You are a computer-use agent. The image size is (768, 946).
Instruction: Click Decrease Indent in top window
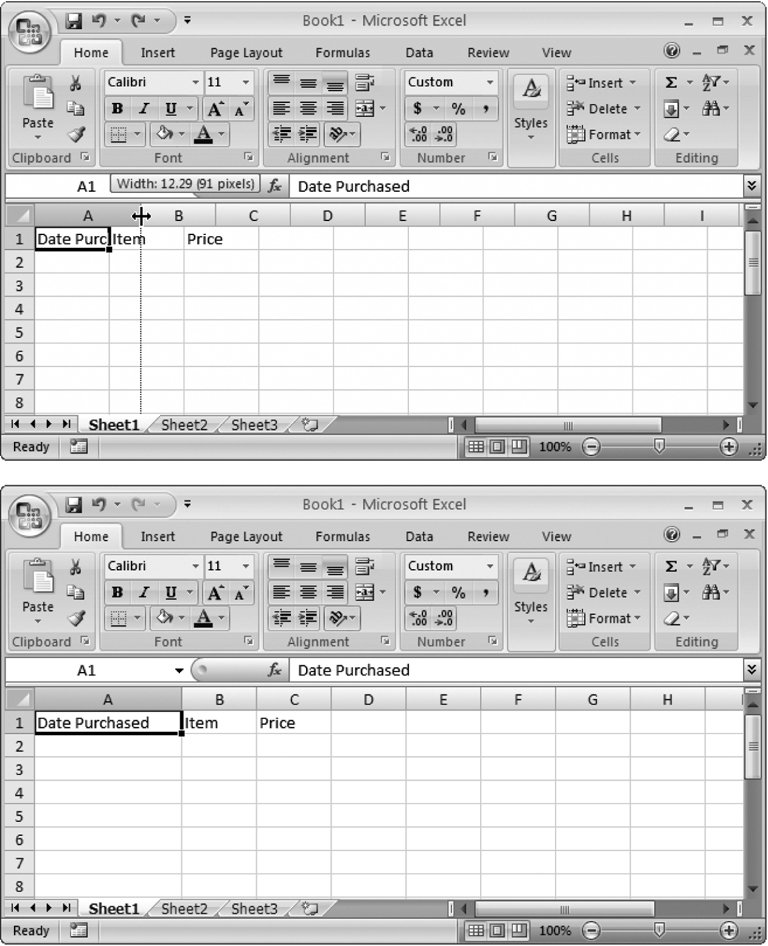pyautogui.click(x=281, y=134)
